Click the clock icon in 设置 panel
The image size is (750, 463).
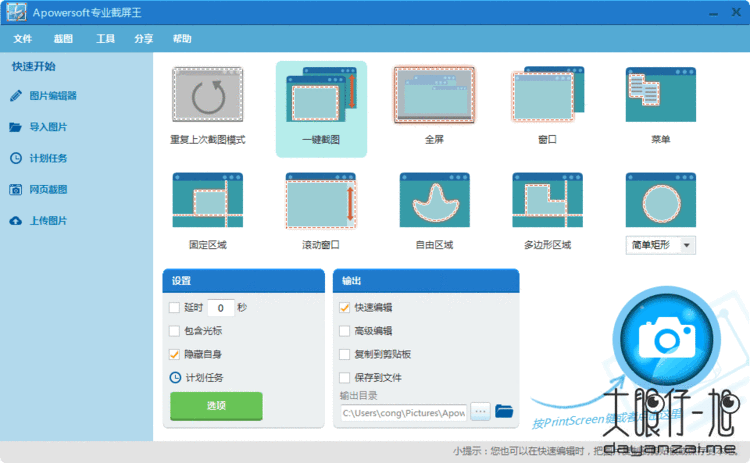pyautogui.click(x=176, y=378)
